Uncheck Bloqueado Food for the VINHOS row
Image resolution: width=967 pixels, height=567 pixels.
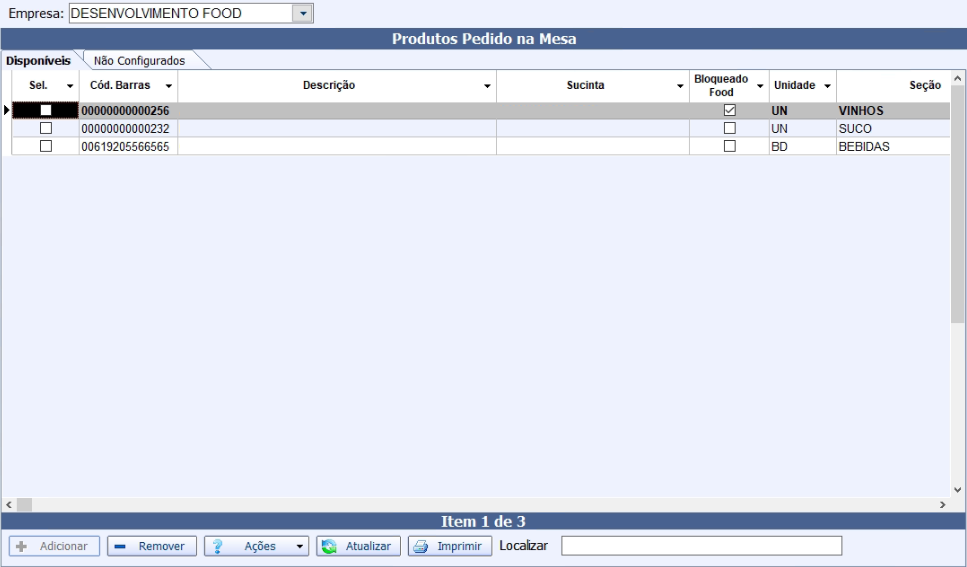(x=729, y=111)
